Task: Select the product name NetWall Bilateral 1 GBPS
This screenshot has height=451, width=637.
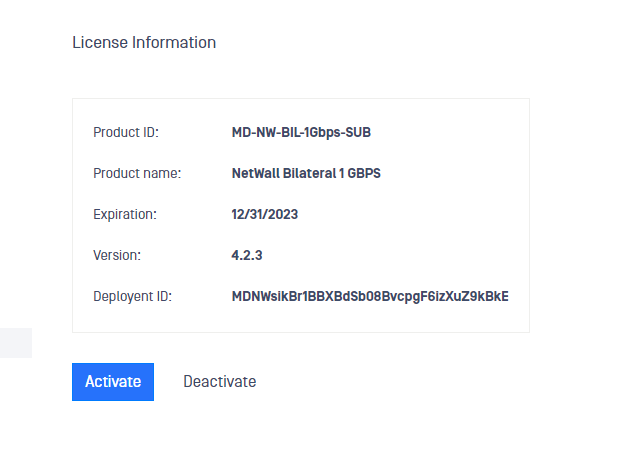Action: 306,173
